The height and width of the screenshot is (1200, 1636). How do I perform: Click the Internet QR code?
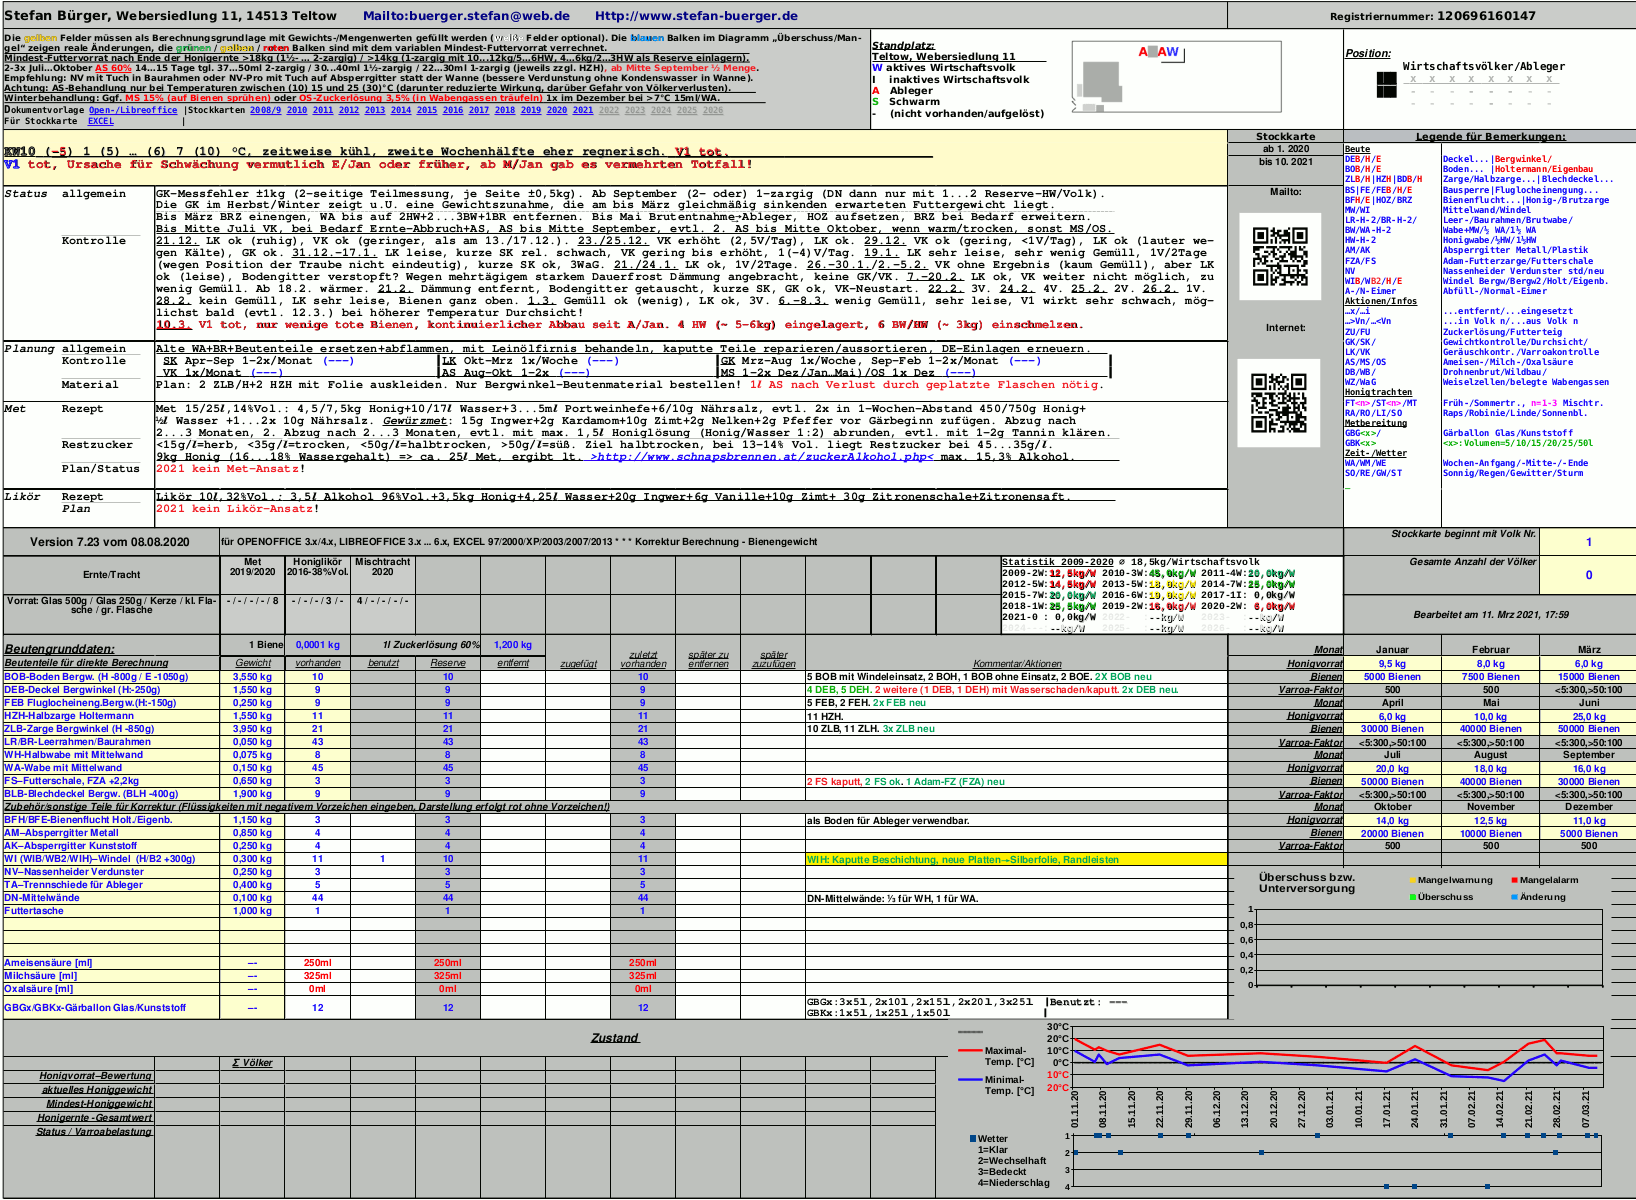click(1279, 402)
